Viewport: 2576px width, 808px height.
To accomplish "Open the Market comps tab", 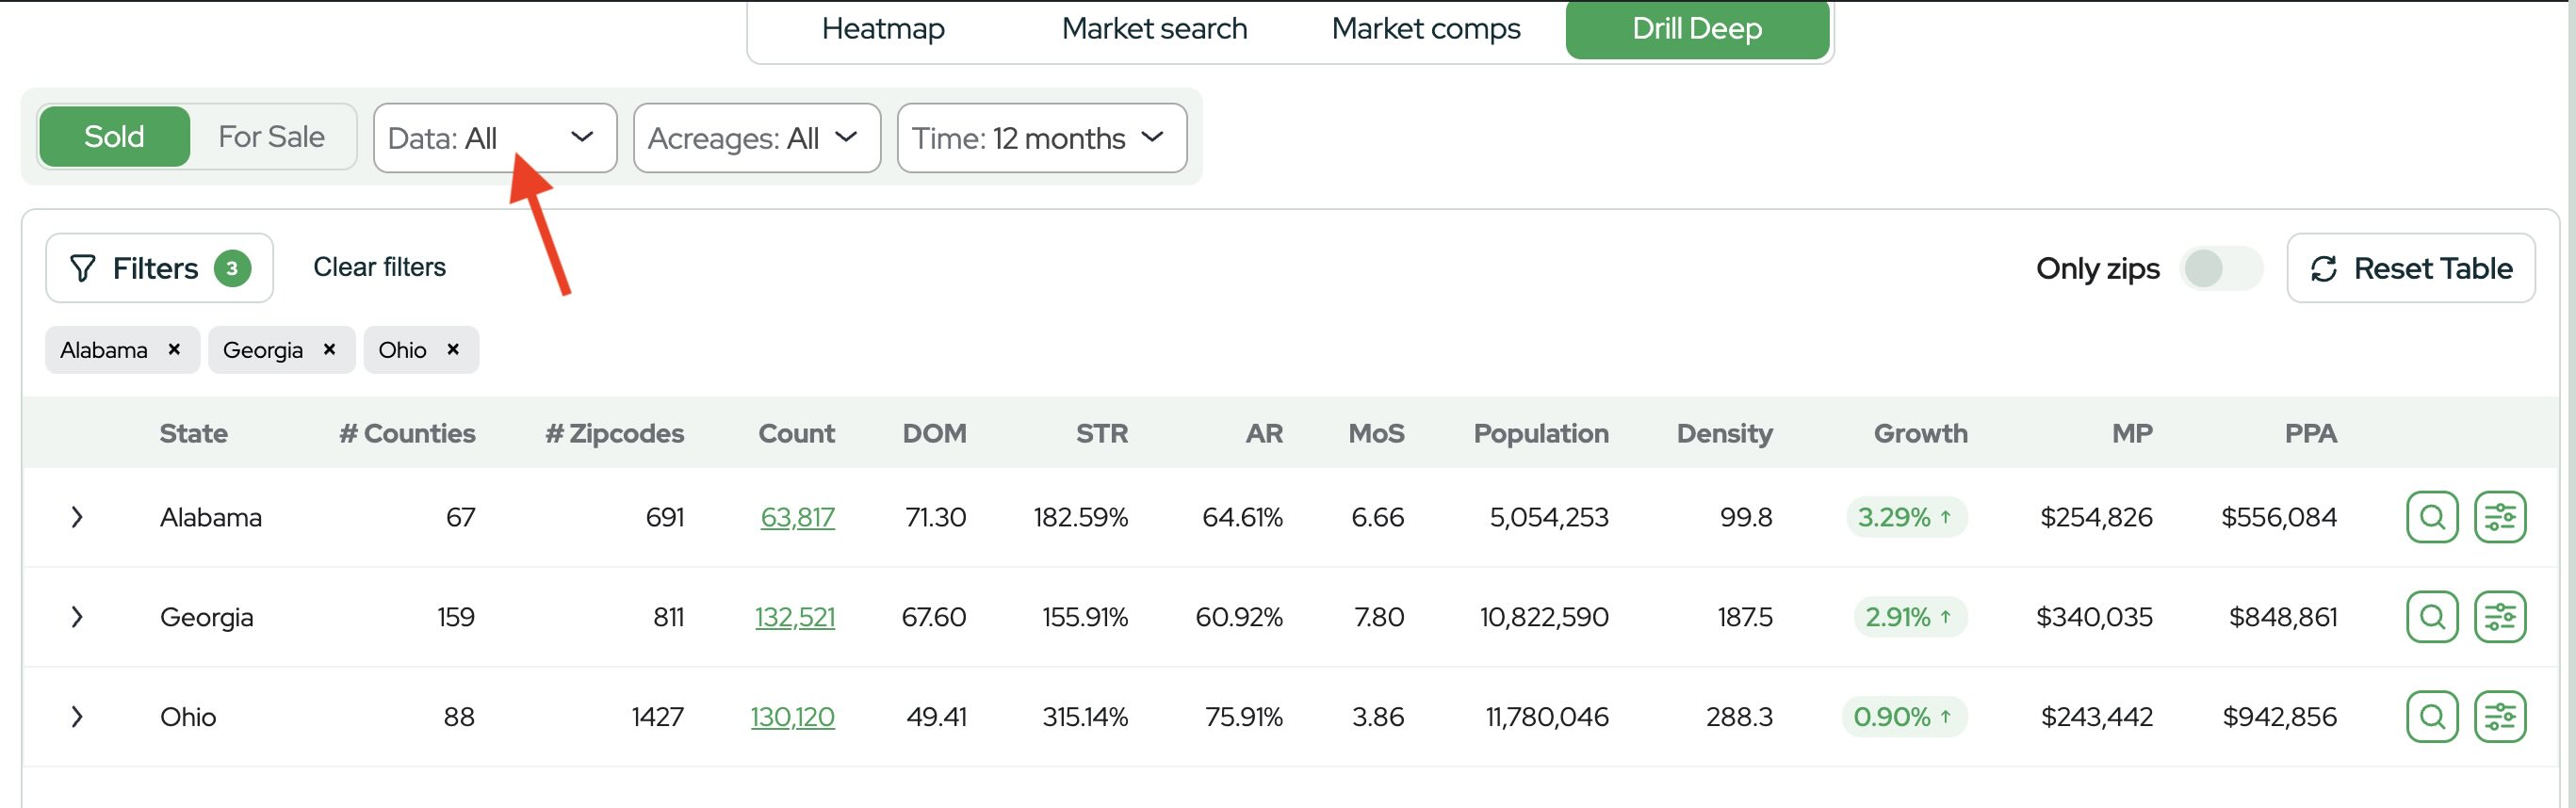I will coord(1425,29).
